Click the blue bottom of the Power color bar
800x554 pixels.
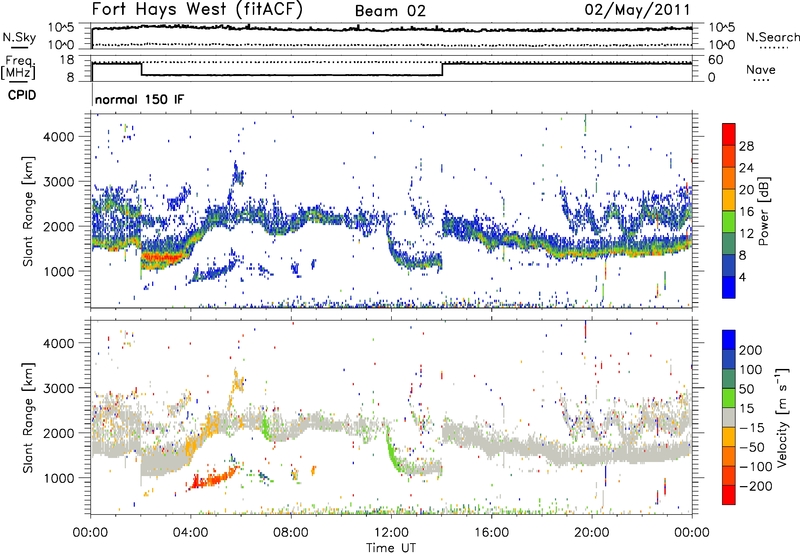(x=729, y=287)
